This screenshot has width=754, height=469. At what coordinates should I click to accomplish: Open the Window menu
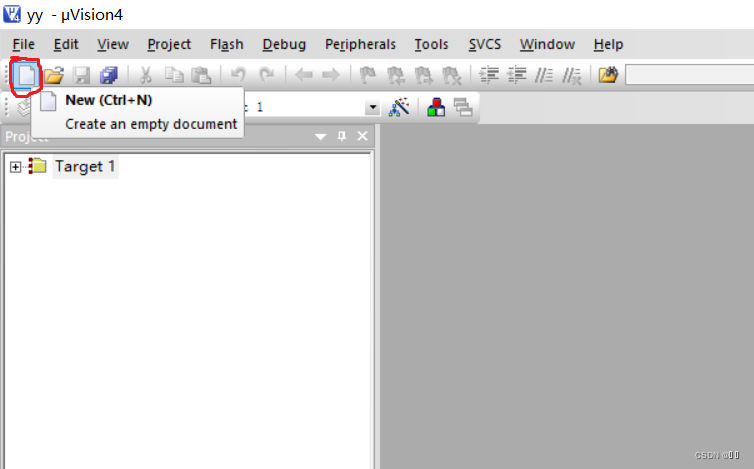point(547,44)
